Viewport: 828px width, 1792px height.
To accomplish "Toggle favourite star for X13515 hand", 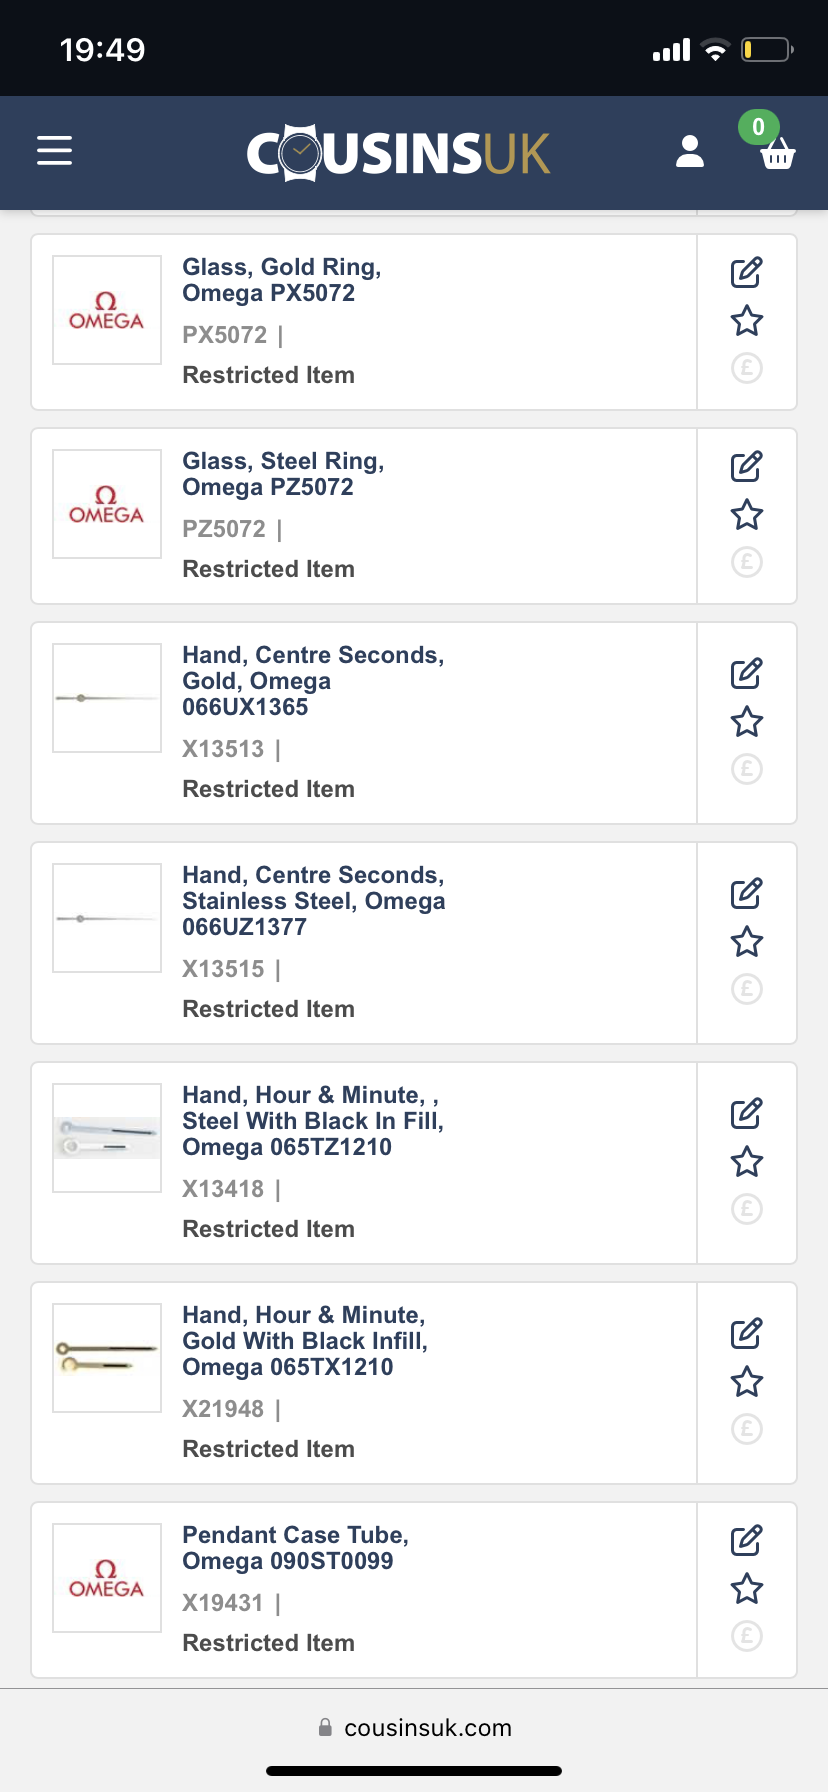I will tap(746, 942).
